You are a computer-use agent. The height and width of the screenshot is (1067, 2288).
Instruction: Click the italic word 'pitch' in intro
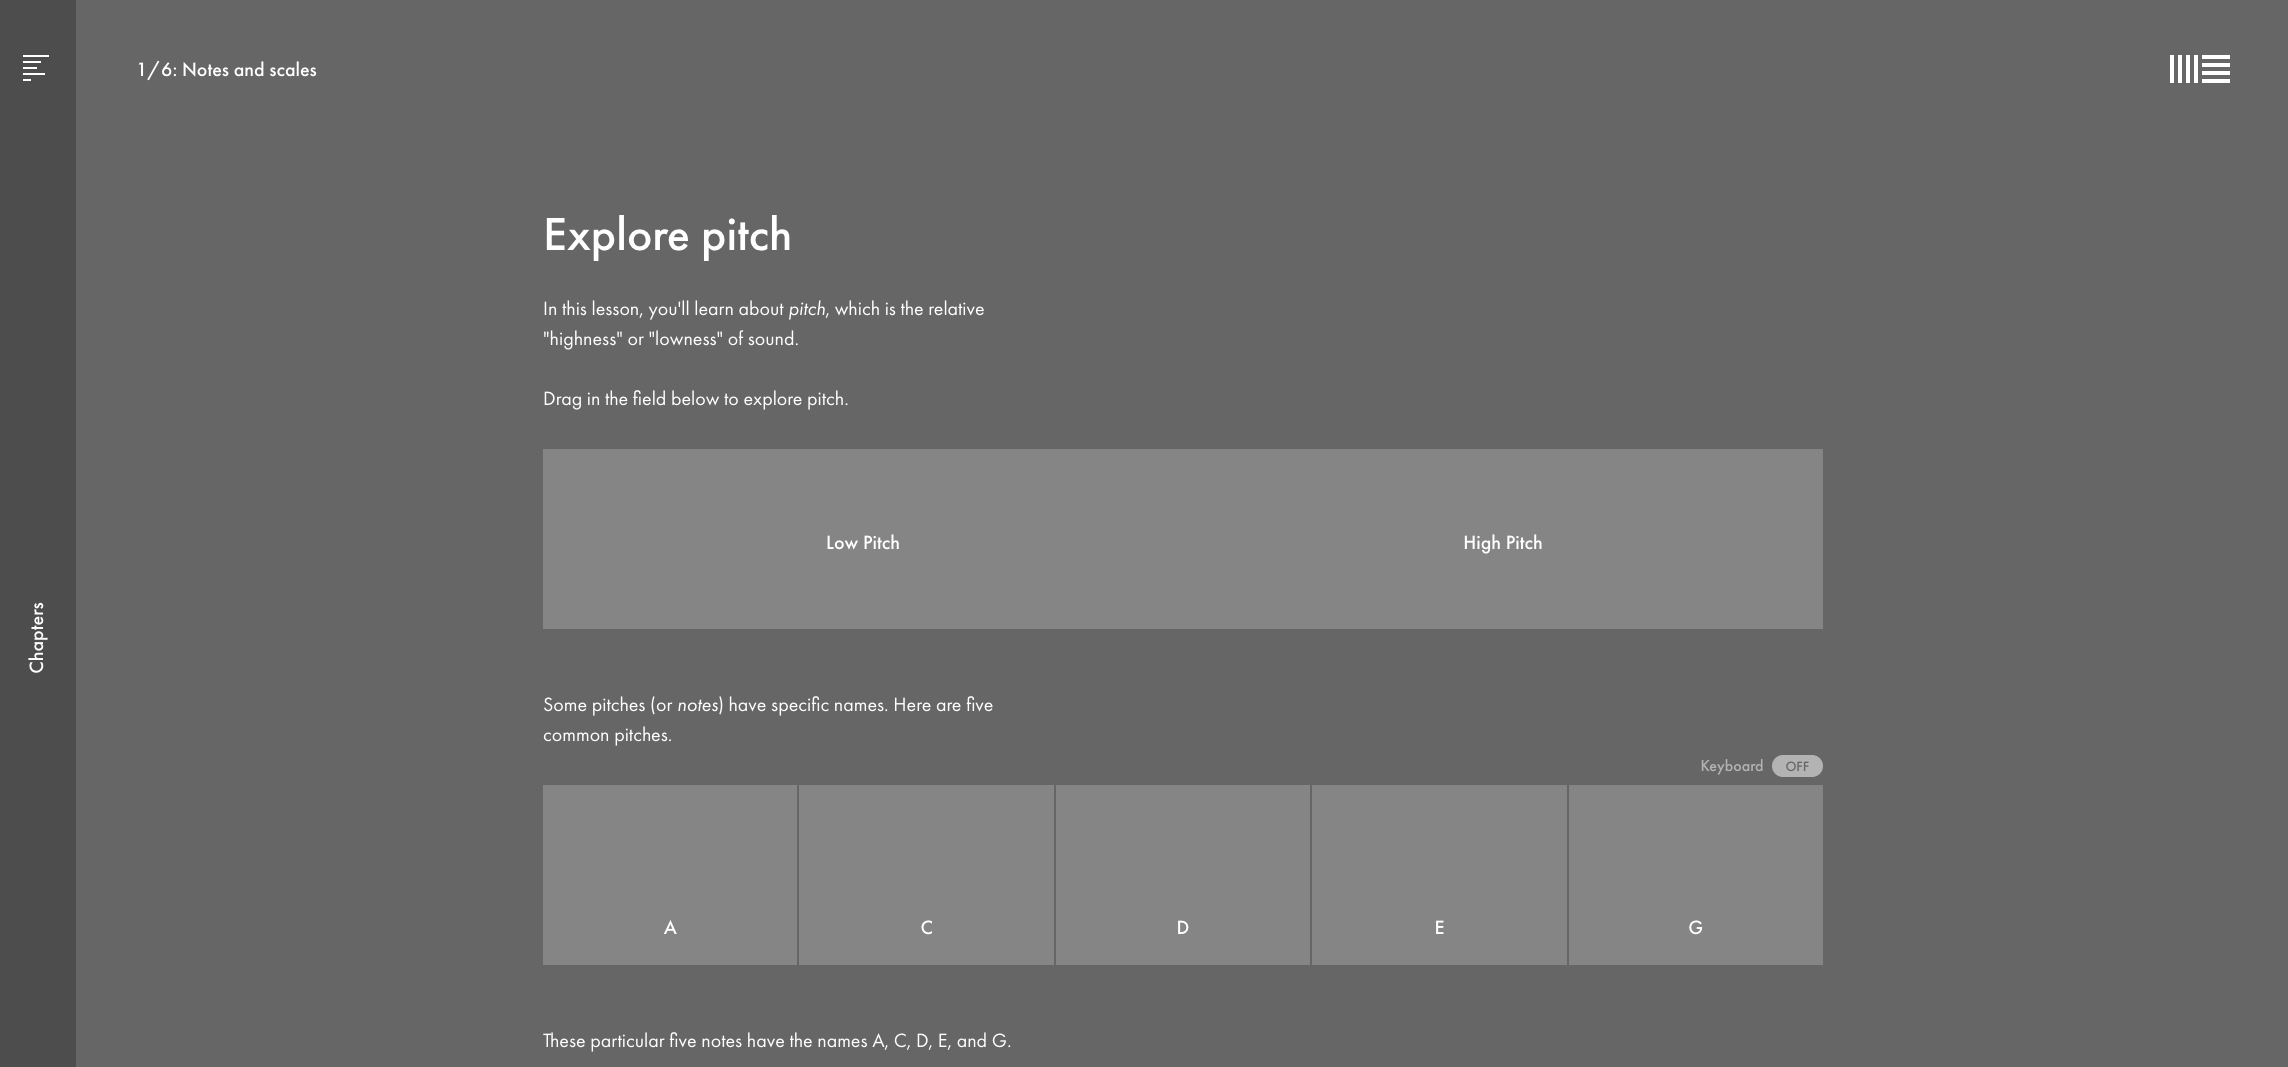[x=807, y=309]
